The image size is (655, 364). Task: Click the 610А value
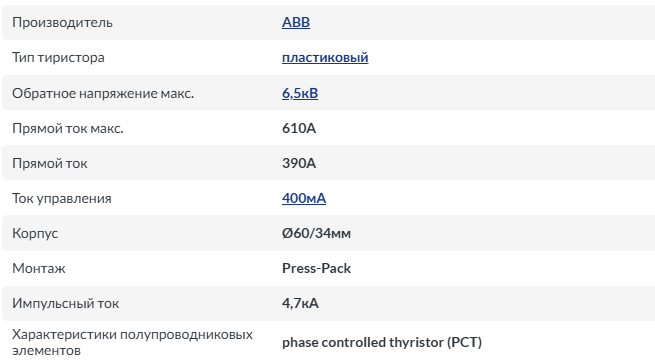[x=299, y=128]
